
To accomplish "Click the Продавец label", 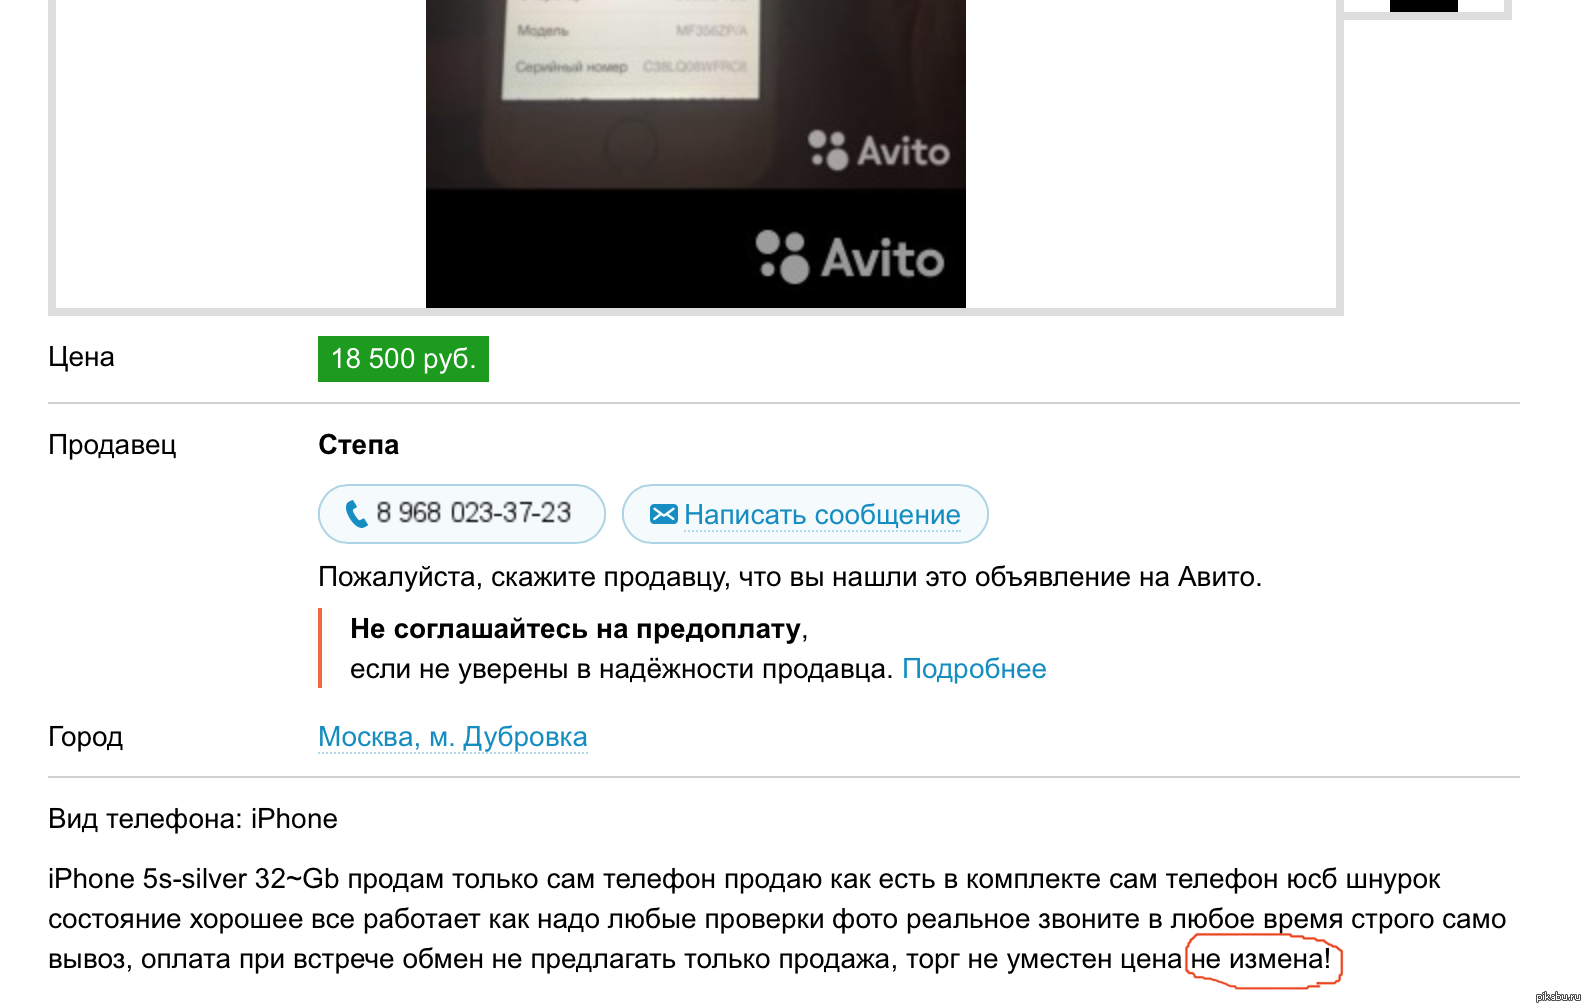I will tap(112, 445).
